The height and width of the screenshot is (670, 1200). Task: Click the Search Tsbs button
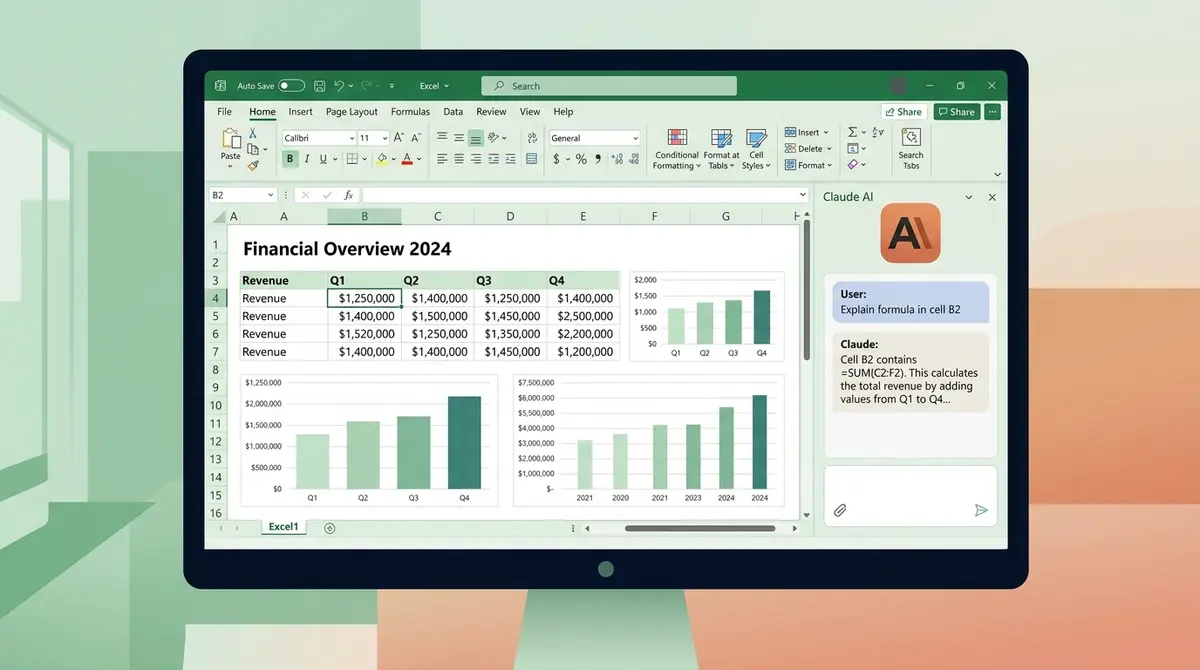click(x=911, y=149)
